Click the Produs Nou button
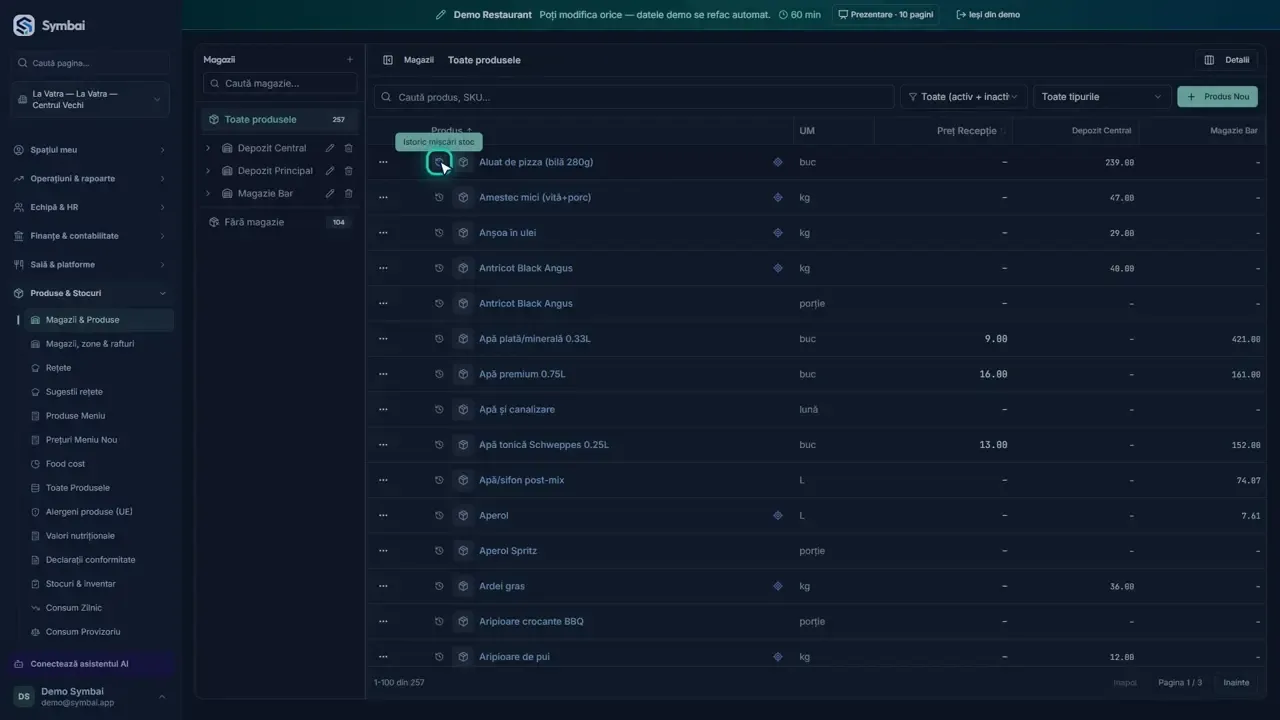1280x720 pixels. click(1217, 97)
